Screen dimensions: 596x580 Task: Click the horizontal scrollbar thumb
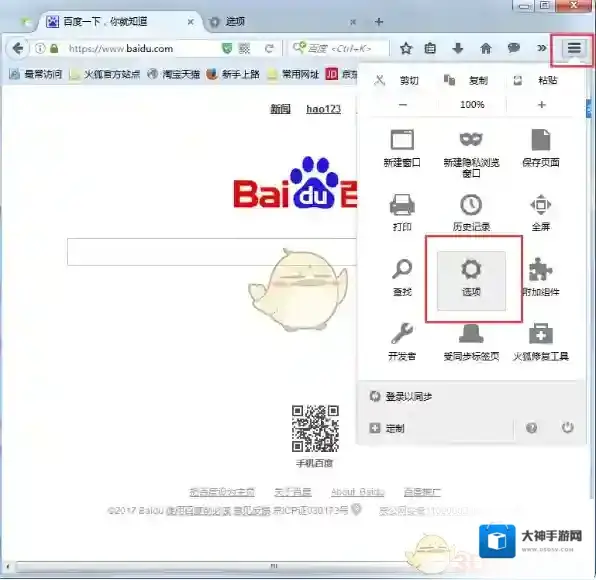213,566
